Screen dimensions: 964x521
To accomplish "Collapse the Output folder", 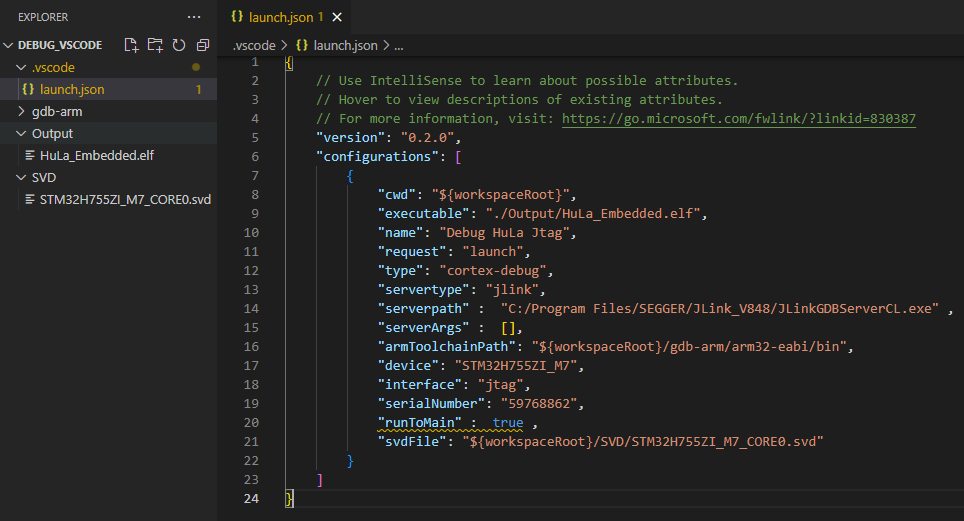I will pyautogui.click(x=21, y=133).
